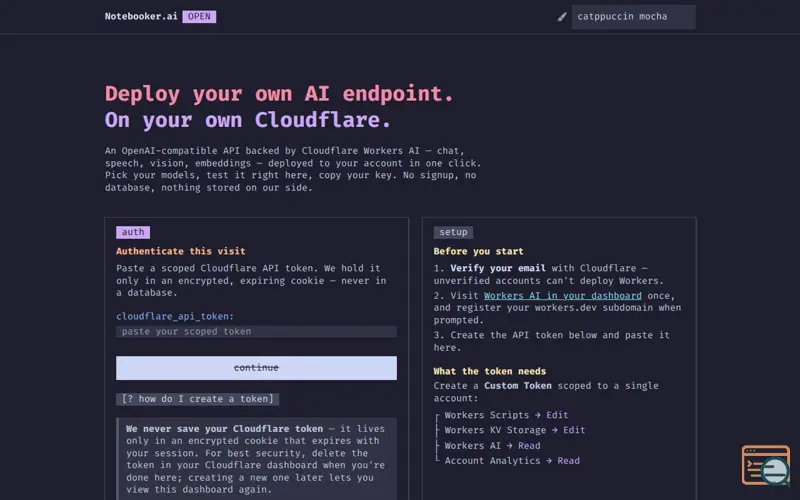Screen dimensions: 800x500
Task: Click the OPEN badge in header
Action: click(199, 17)
